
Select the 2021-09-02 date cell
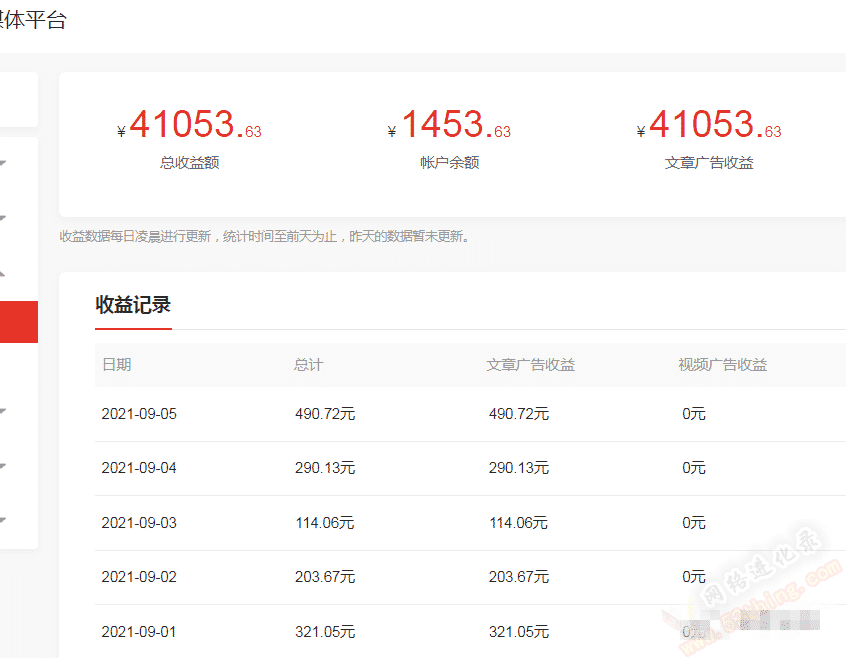(139, 577)
